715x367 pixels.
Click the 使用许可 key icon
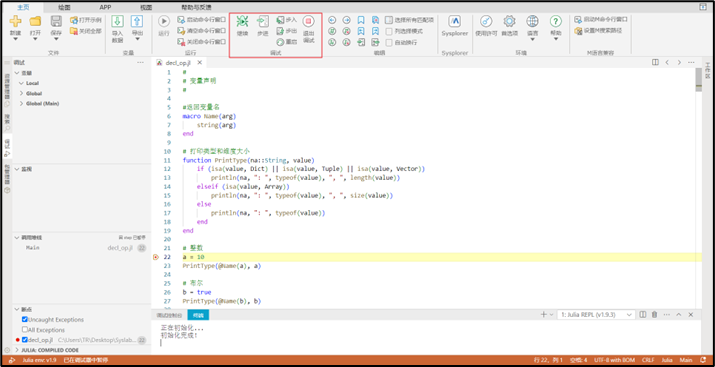coord(487,21)
